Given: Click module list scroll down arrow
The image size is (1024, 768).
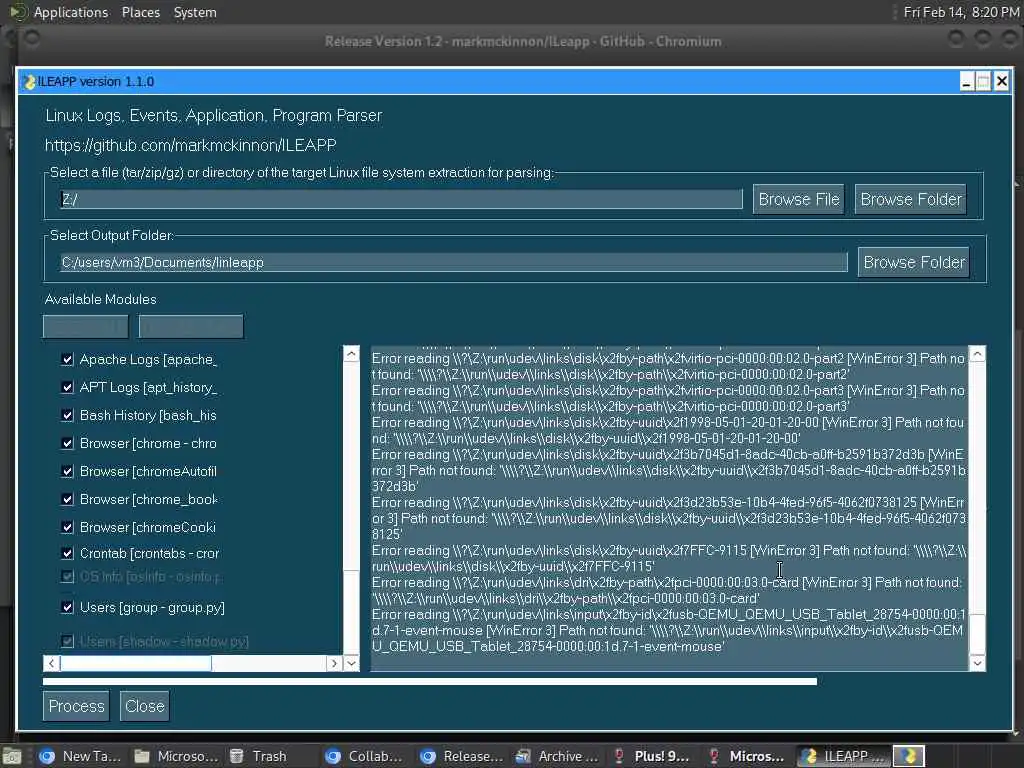Looking at the screenshot, I should (351, 664).
